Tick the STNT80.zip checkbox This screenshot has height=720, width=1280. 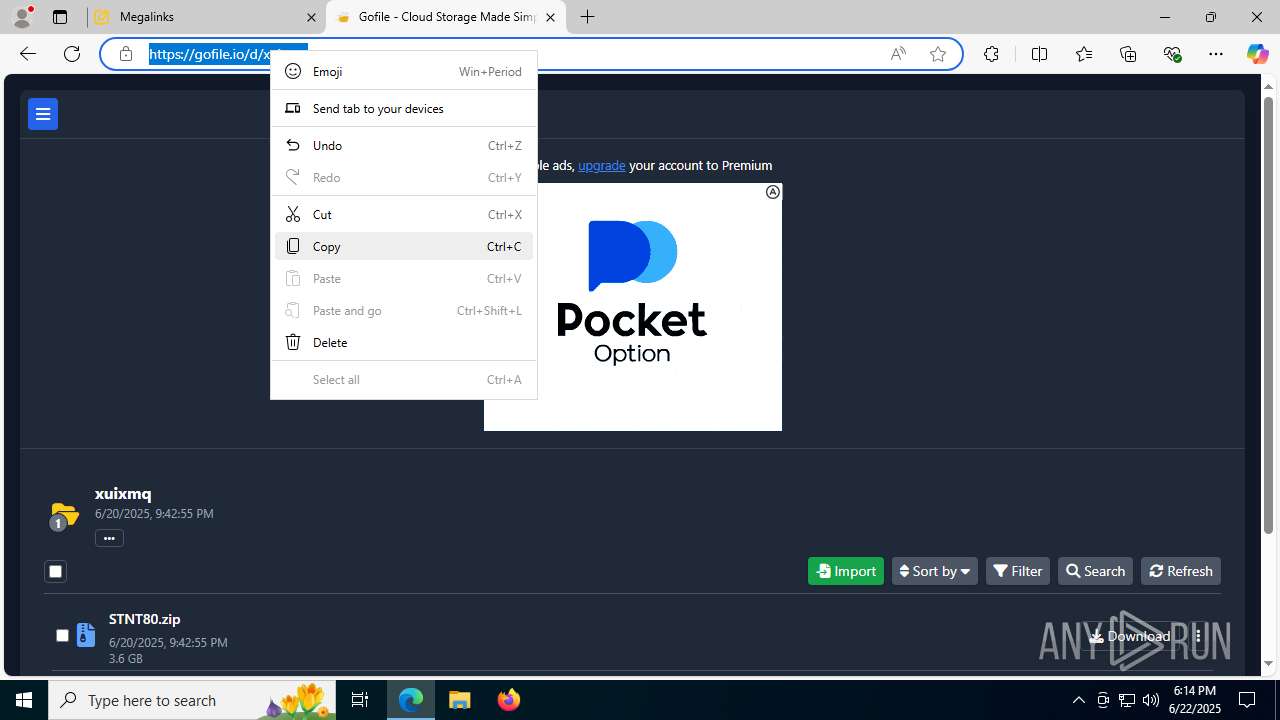(62, 635)
